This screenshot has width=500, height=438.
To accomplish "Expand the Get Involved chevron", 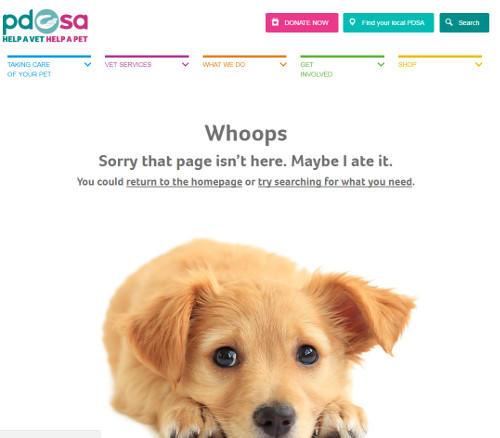I will tap(381, 64).
